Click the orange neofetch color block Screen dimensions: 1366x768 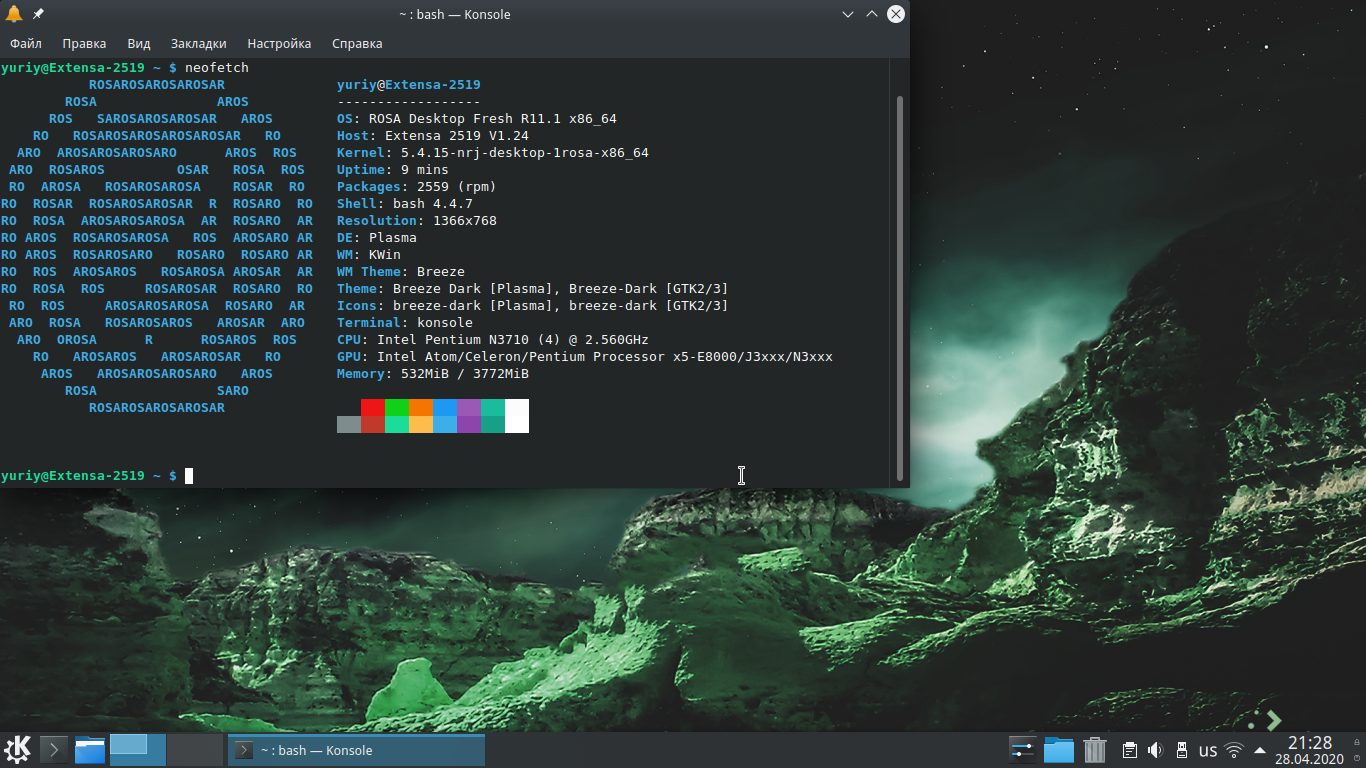coord(421,408)
